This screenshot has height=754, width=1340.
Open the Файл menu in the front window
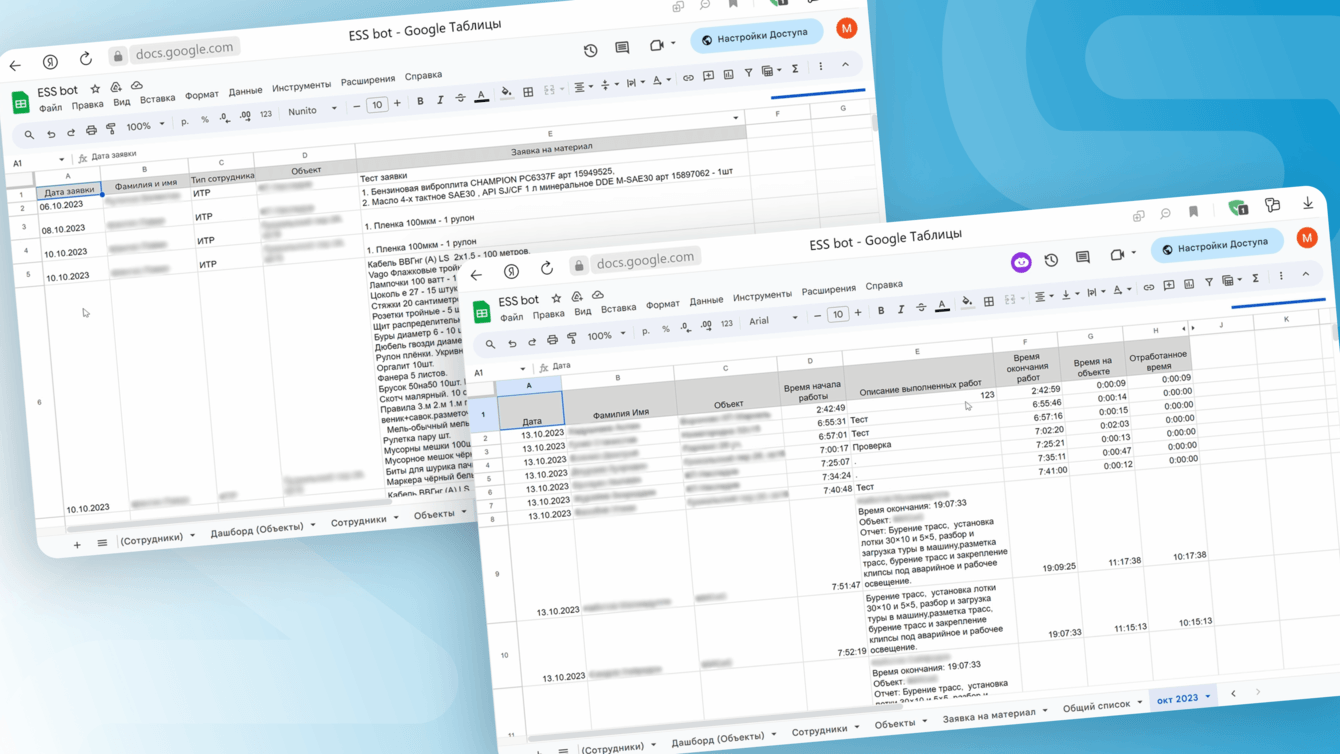pyautogui.click(x=512, y=318)
